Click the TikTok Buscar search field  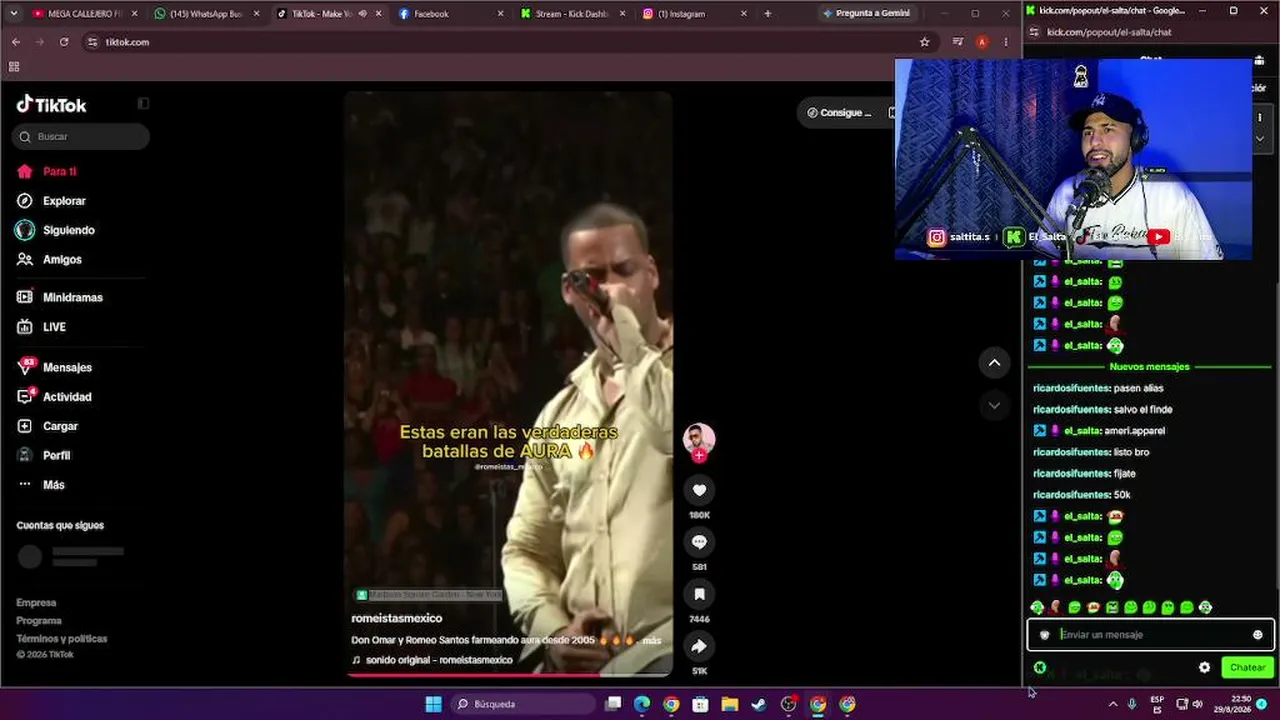(x=81, y=136)
